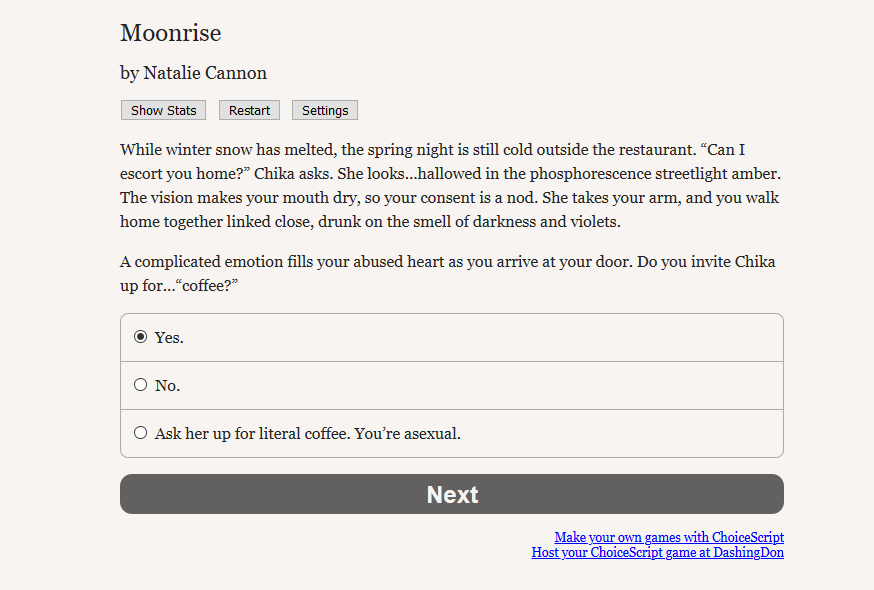Click the "Yes." answer label text
The width and height of the screenshot is (874, 590).
click(x=169, y=338)
